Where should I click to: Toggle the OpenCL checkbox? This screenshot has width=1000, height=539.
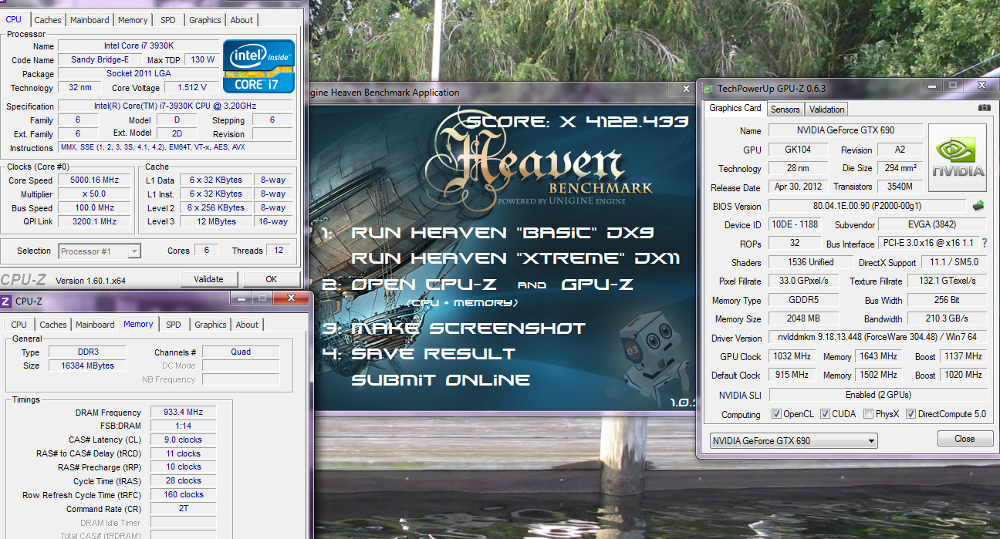click(x=776, y=414)
